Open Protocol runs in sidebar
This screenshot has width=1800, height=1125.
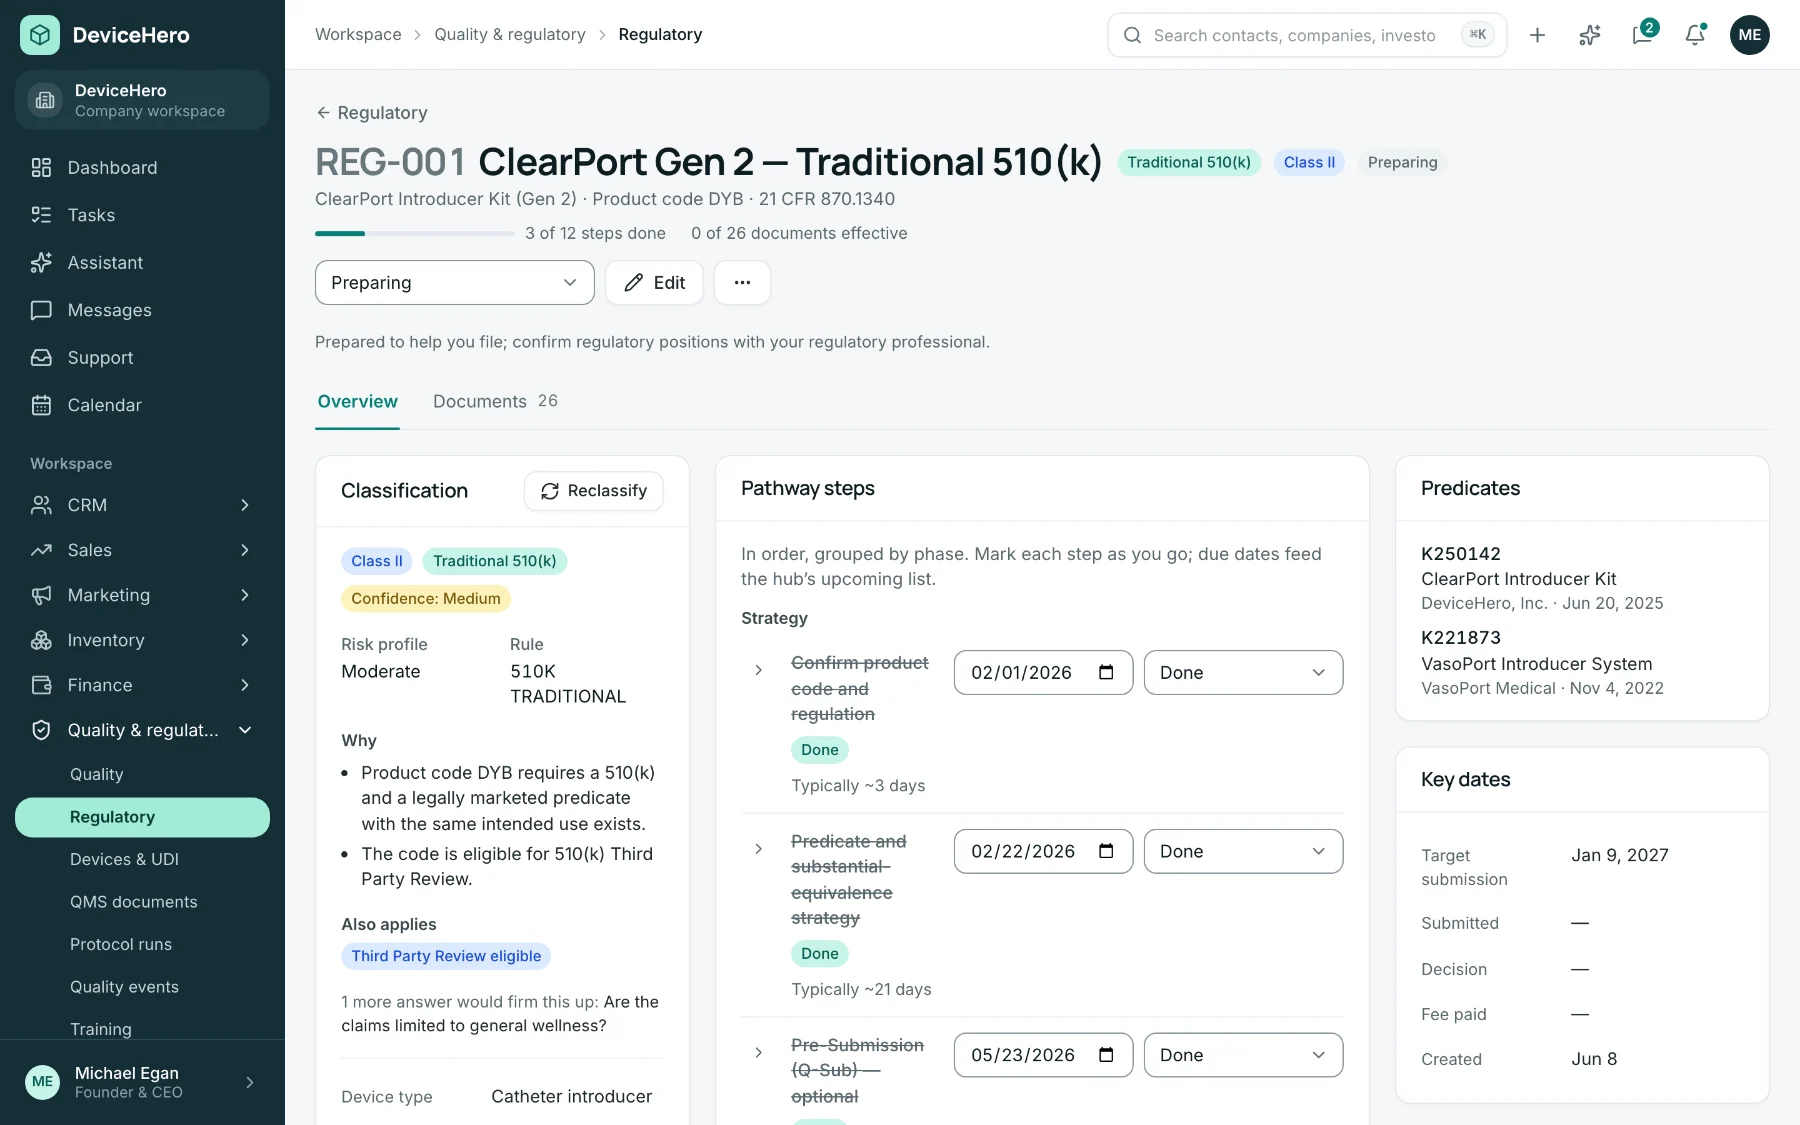click(142, 944)
